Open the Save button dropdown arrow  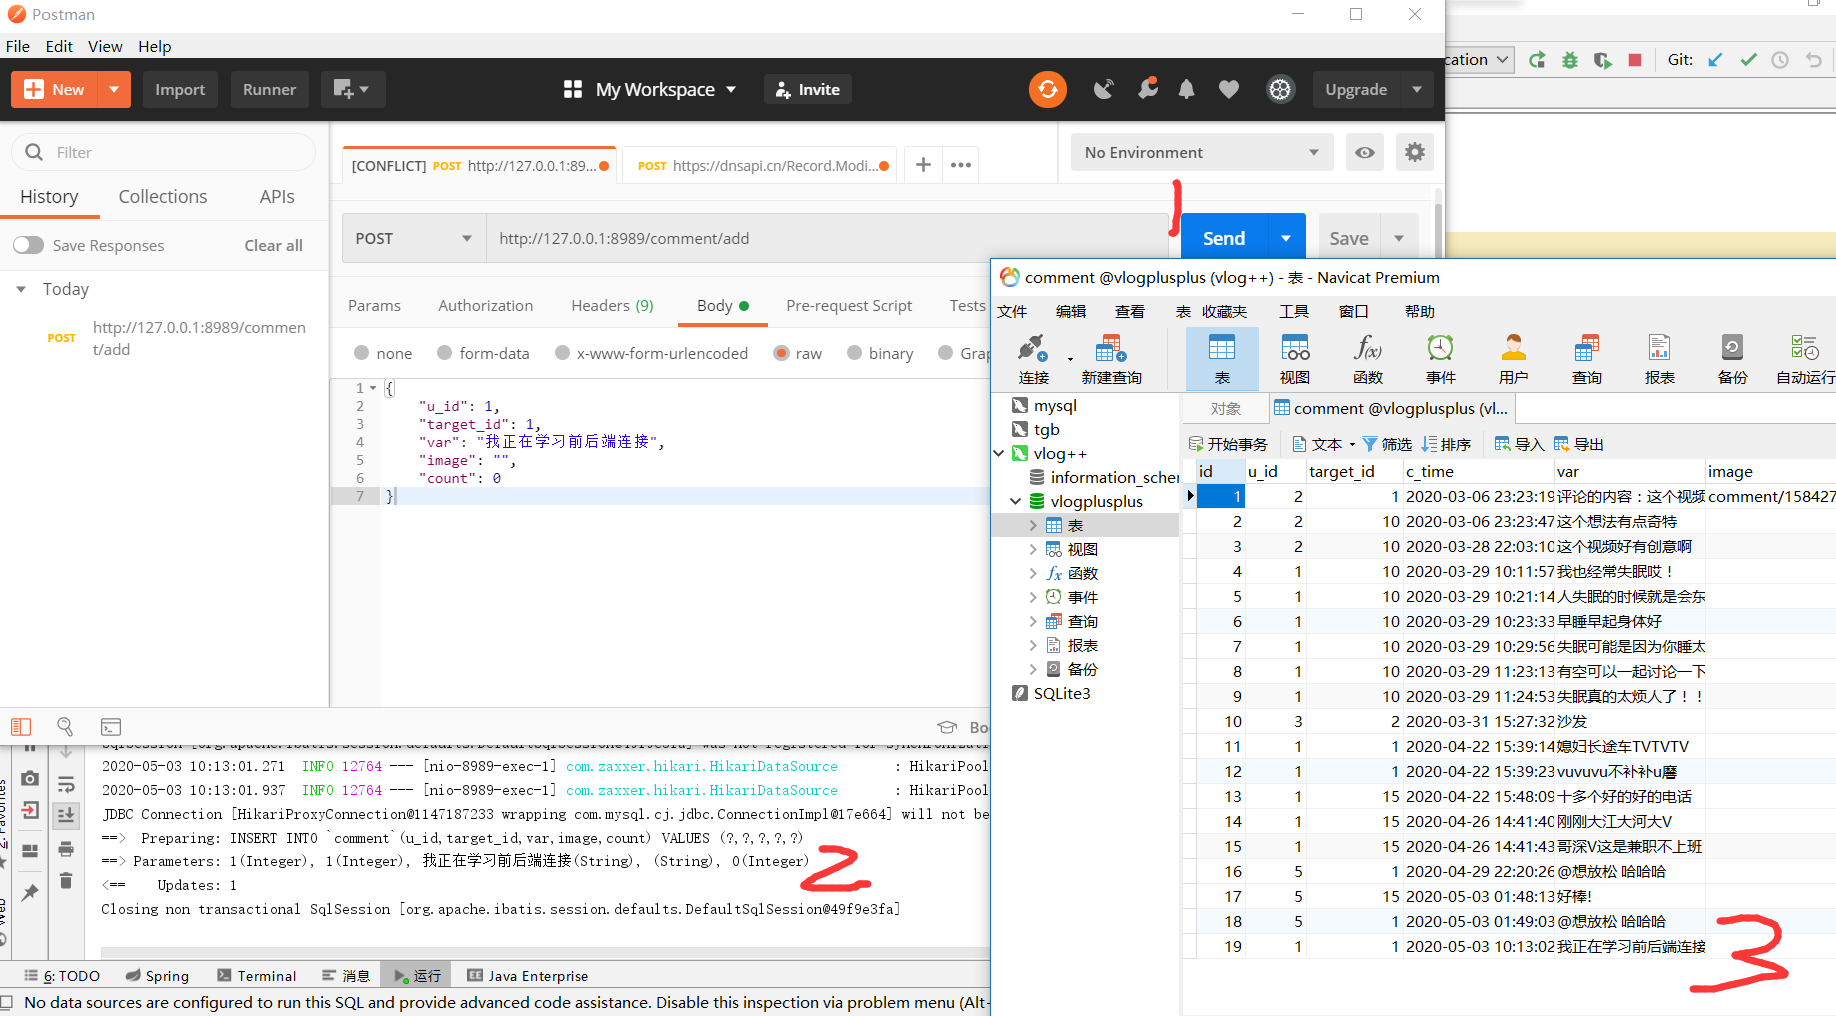coord(1399,238)
